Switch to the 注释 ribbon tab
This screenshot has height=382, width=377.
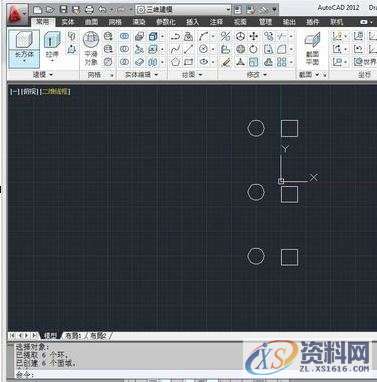216,22
